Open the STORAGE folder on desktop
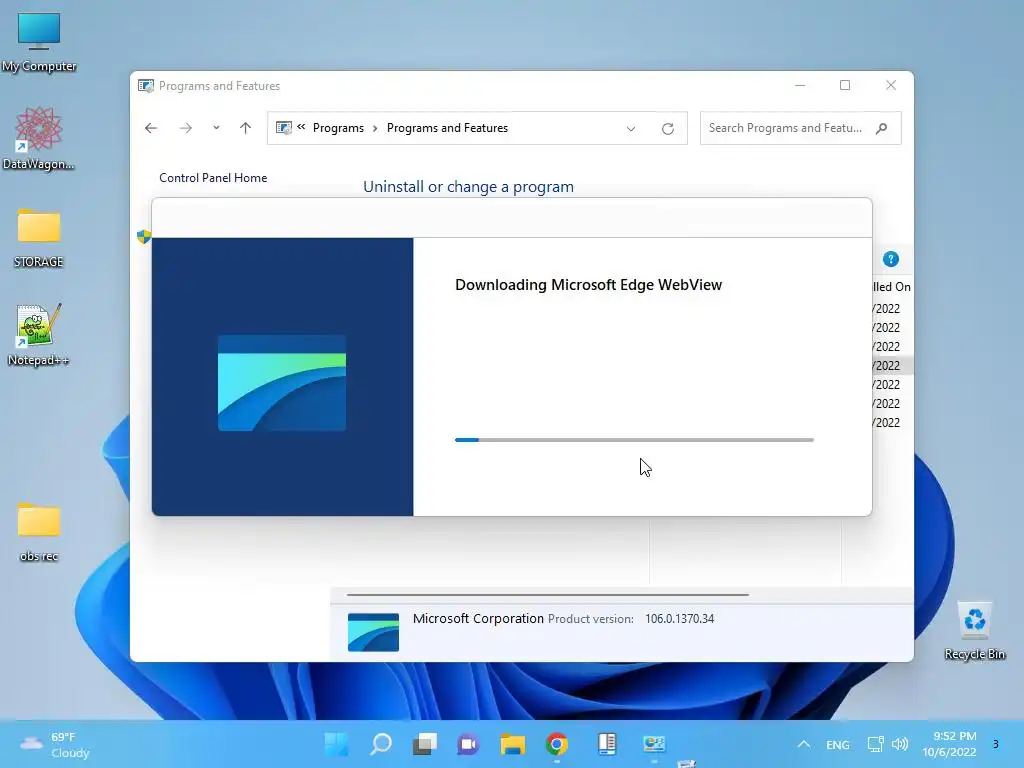Viewport: 1024px width, 768px height. point(39,238)
